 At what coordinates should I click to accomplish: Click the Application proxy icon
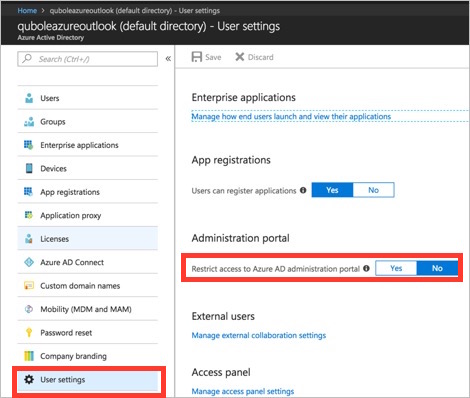pos(29,215)
